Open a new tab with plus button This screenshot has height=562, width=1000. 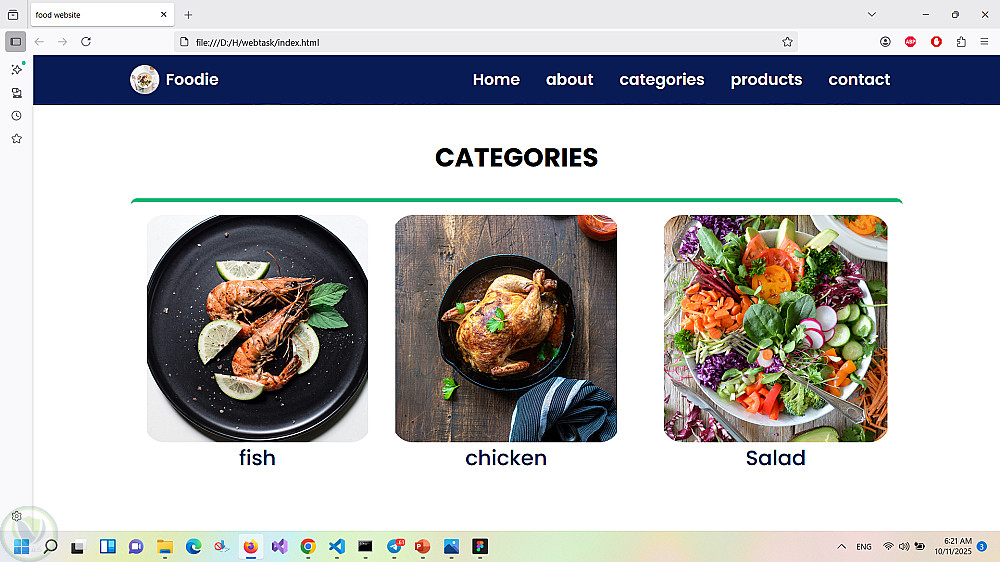tap(188, 15)
